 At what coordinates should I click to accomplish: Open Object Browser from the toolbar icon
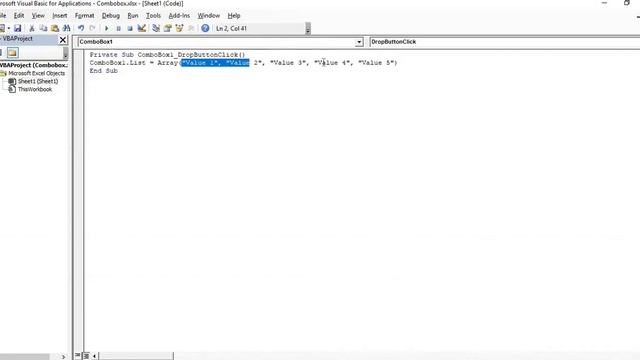point(179,28)
